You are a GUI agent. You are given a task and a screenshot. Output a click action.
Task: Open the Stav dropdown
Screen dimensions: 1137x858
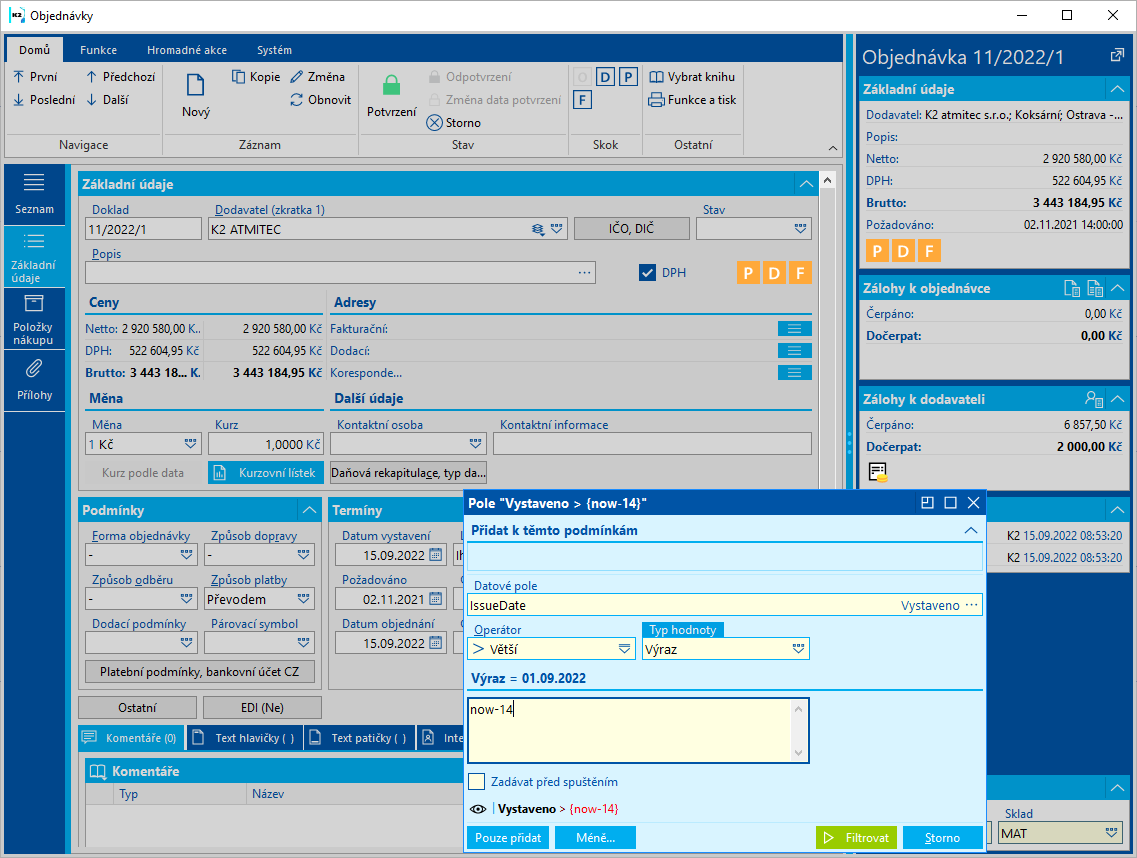click(800, 229)
